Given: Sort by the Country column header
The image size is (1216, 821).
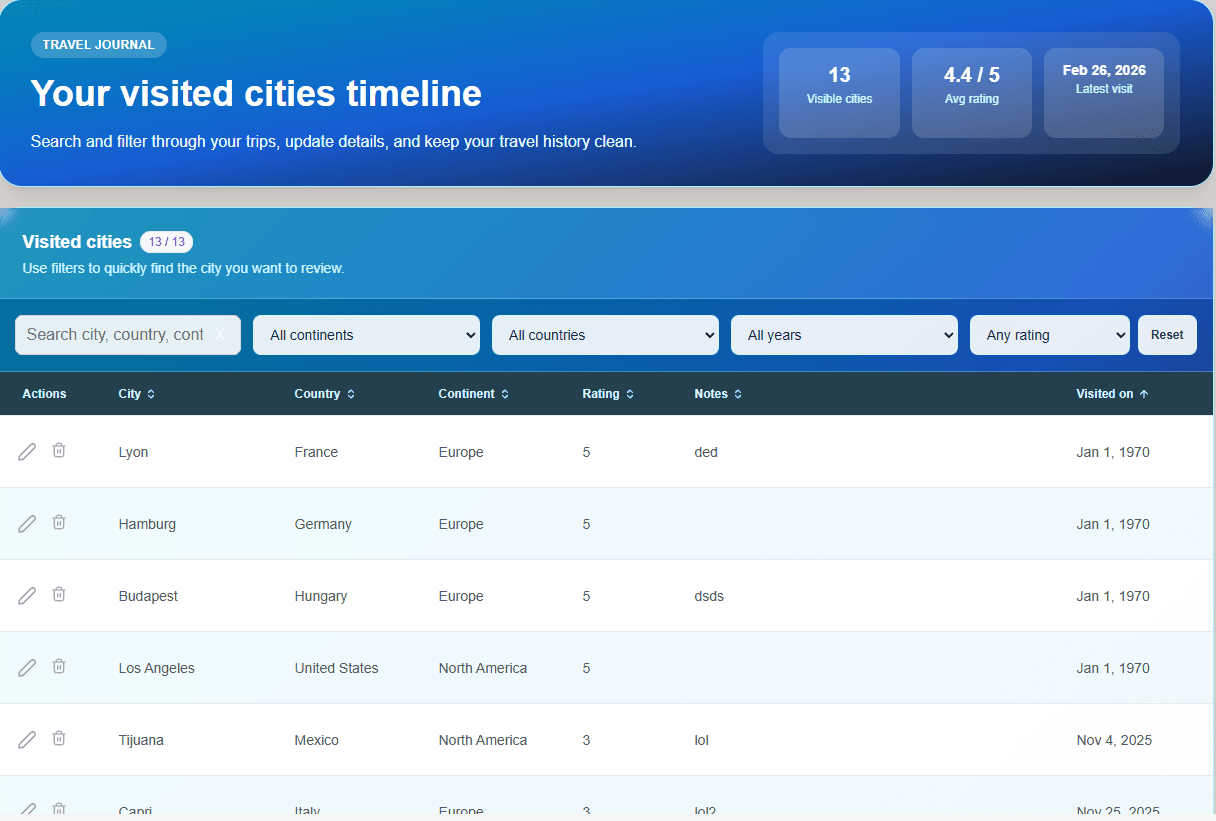Looking at the screenshot, I should (324, 394).
